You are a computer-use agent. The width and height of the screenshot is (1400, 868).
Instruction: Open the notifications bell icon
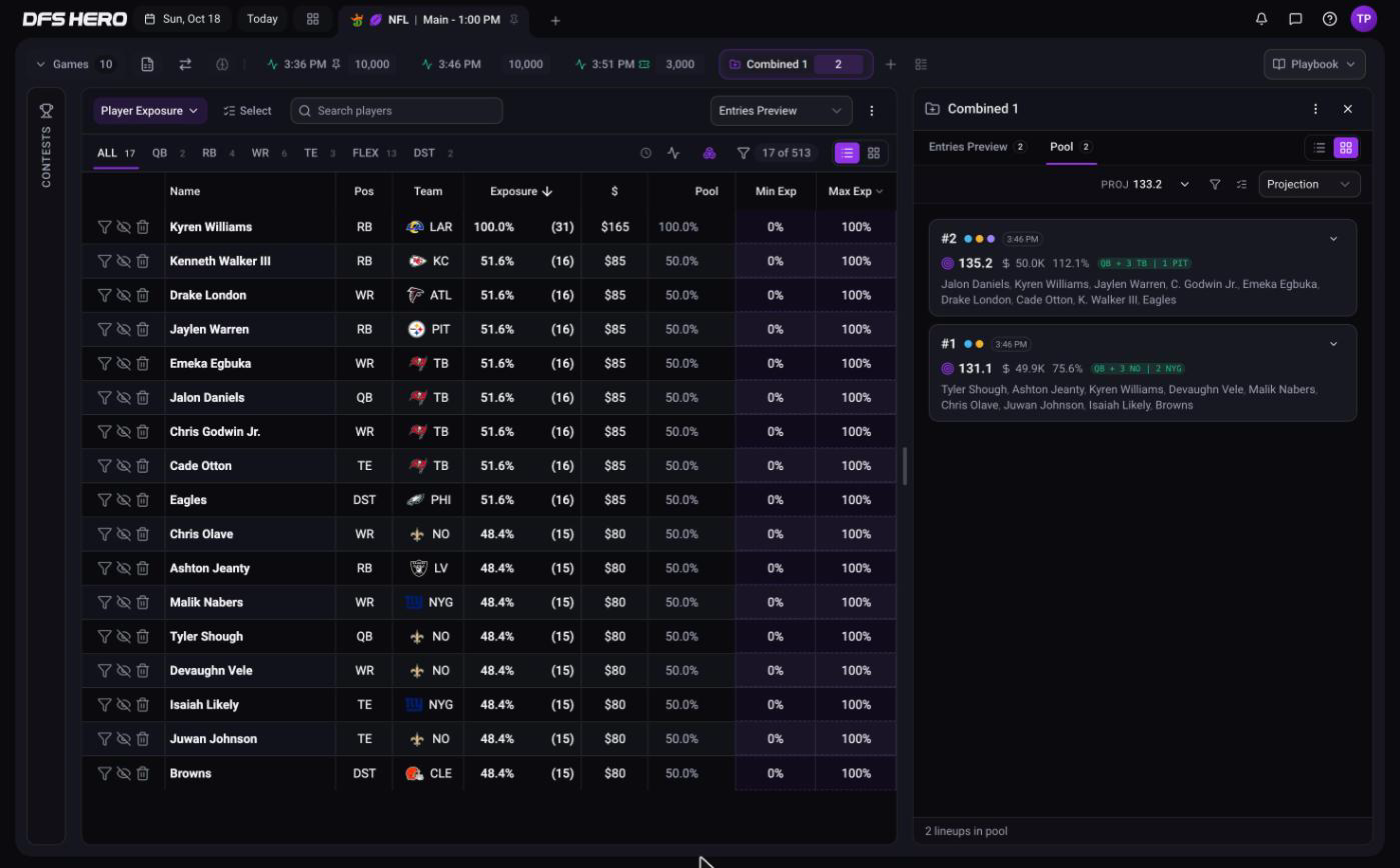point(1261,19)
